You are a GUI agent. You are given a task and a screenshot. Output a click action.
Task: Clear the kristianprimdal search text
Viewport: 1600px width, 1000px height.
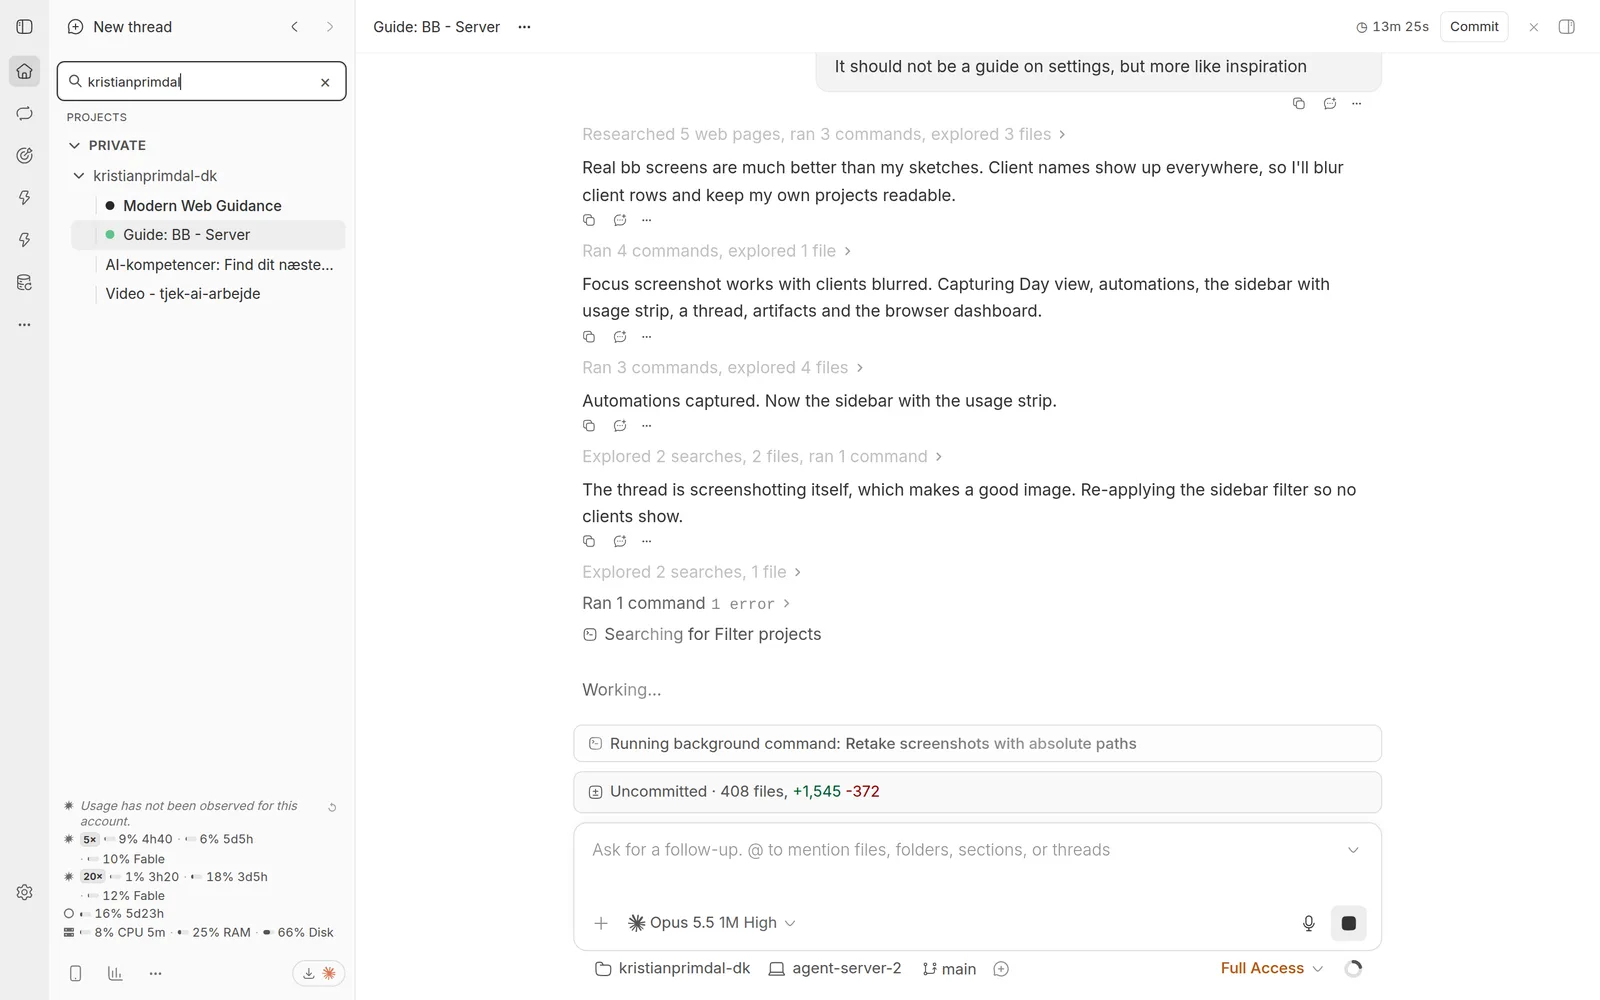[x=325, y=83]
